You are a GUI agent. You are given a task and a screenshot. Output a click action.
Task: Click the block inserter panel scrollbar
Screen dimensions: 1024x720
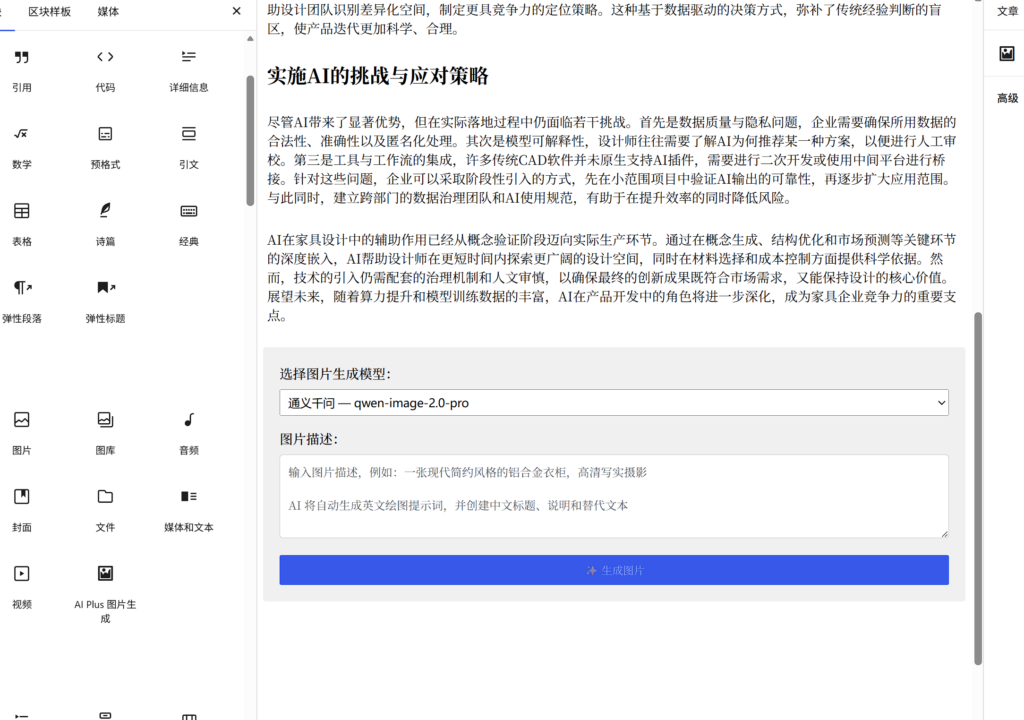tap(250, 140)
